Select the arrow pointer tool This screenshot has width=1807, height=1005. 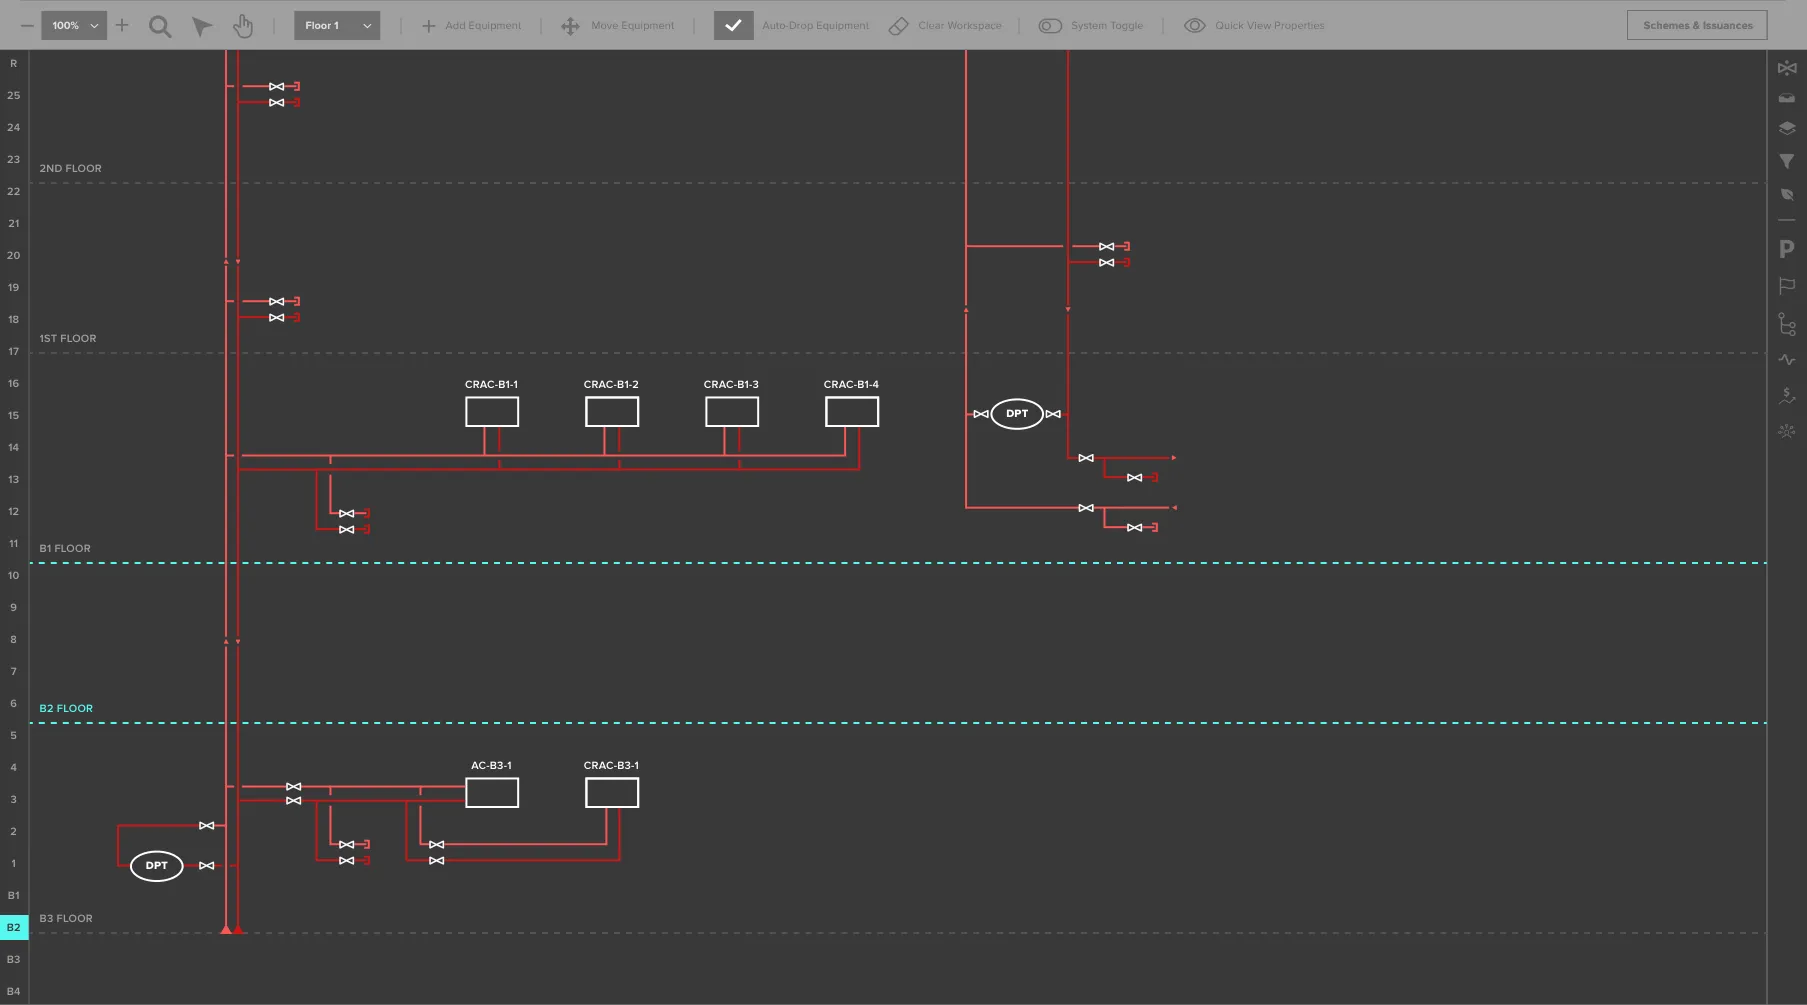(x=202, y=26)
